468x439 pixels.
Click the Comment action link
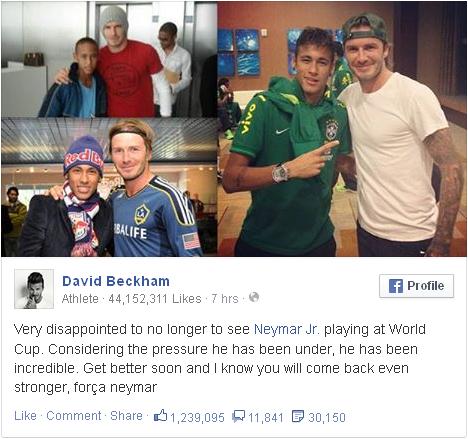click(x=74, y=416)
